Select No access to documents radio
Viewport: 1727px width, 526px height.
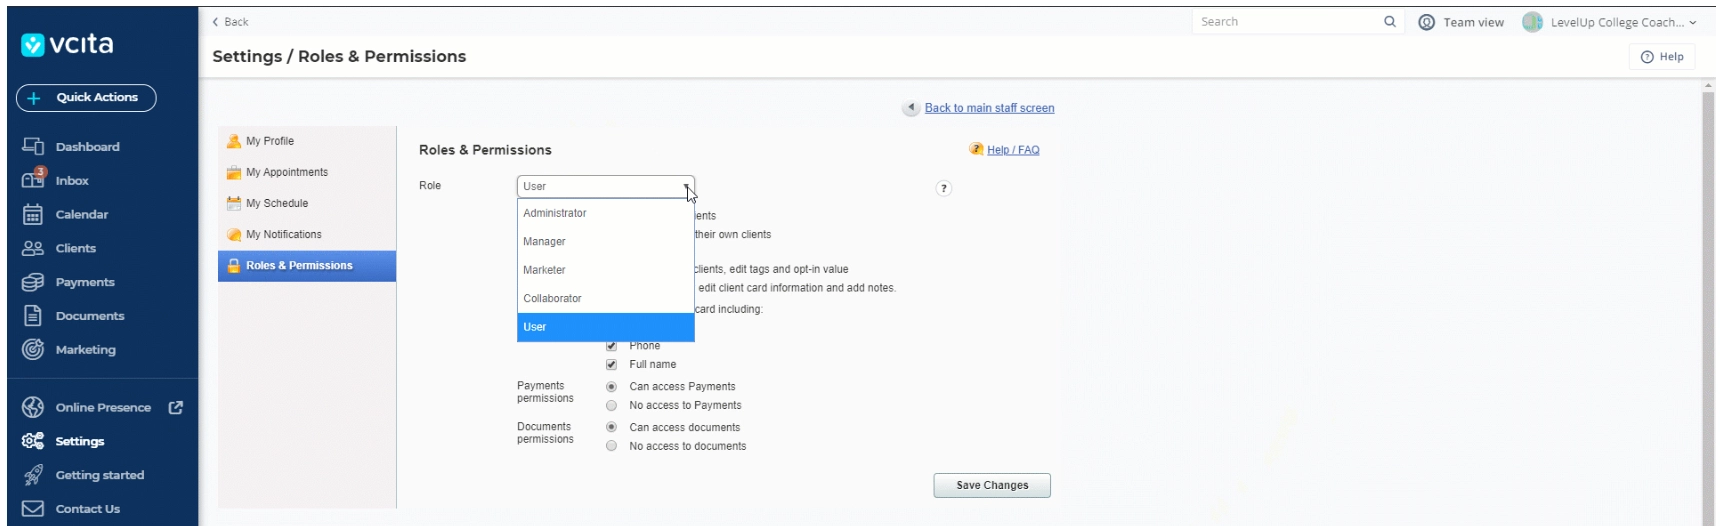pyautogui.click(x=611, y=447)
